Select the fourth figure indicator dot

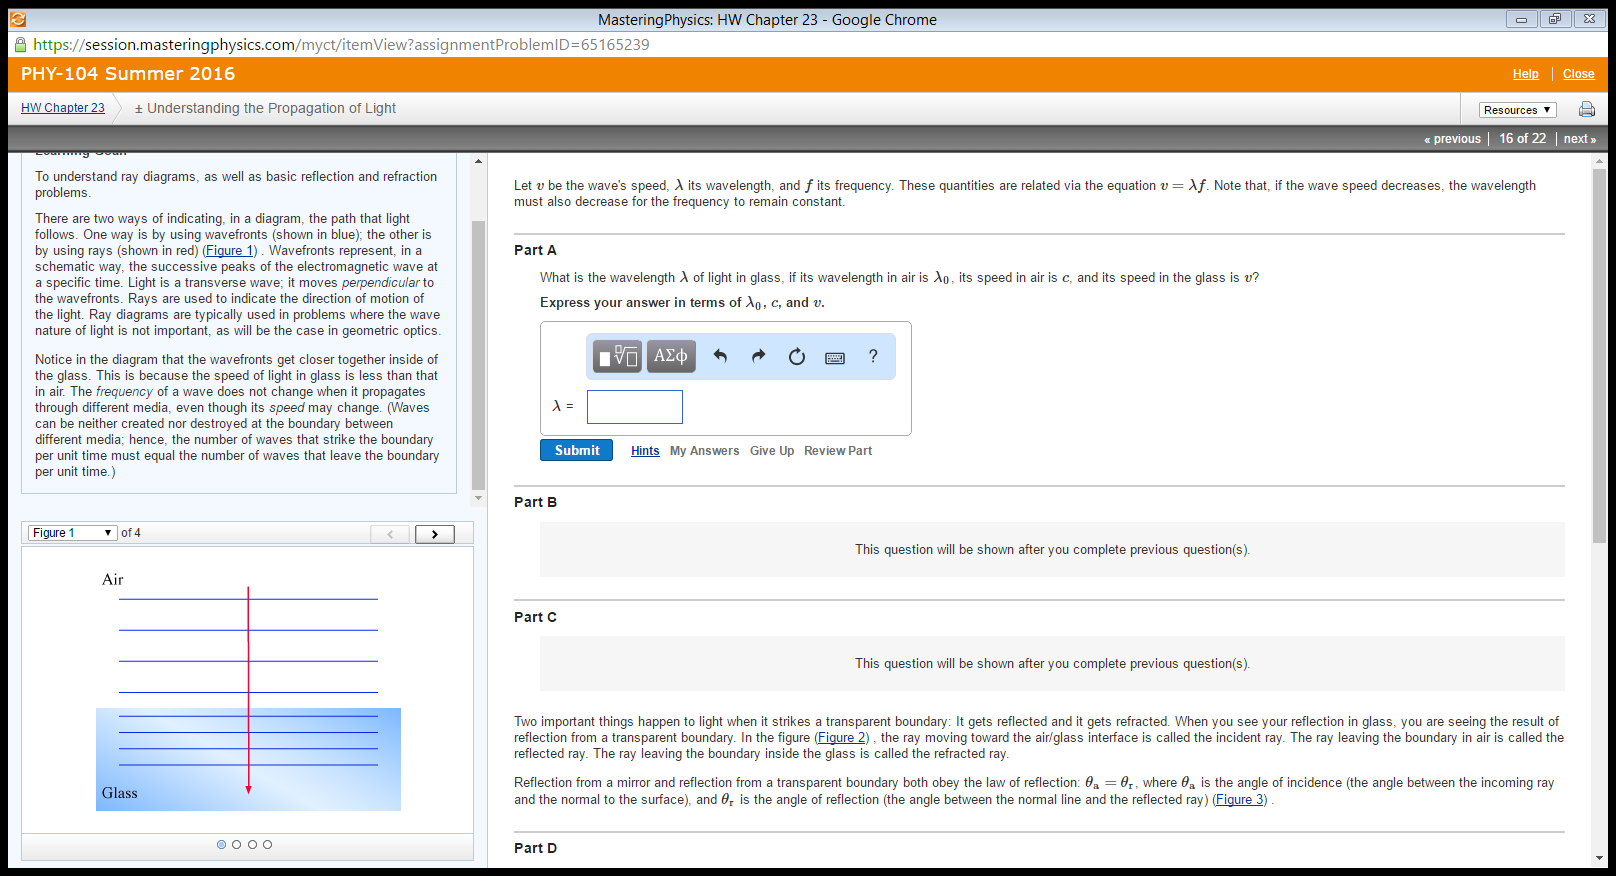click(267, 845)
